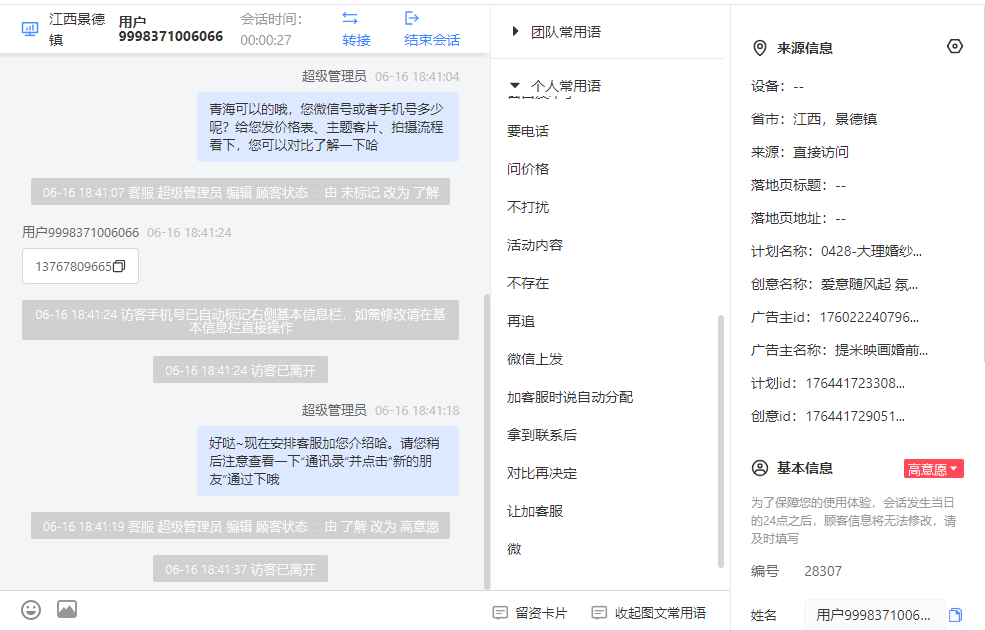985x630 pixels.
Task: Click the phone number 13767809665 text
Action: point(73,266)
